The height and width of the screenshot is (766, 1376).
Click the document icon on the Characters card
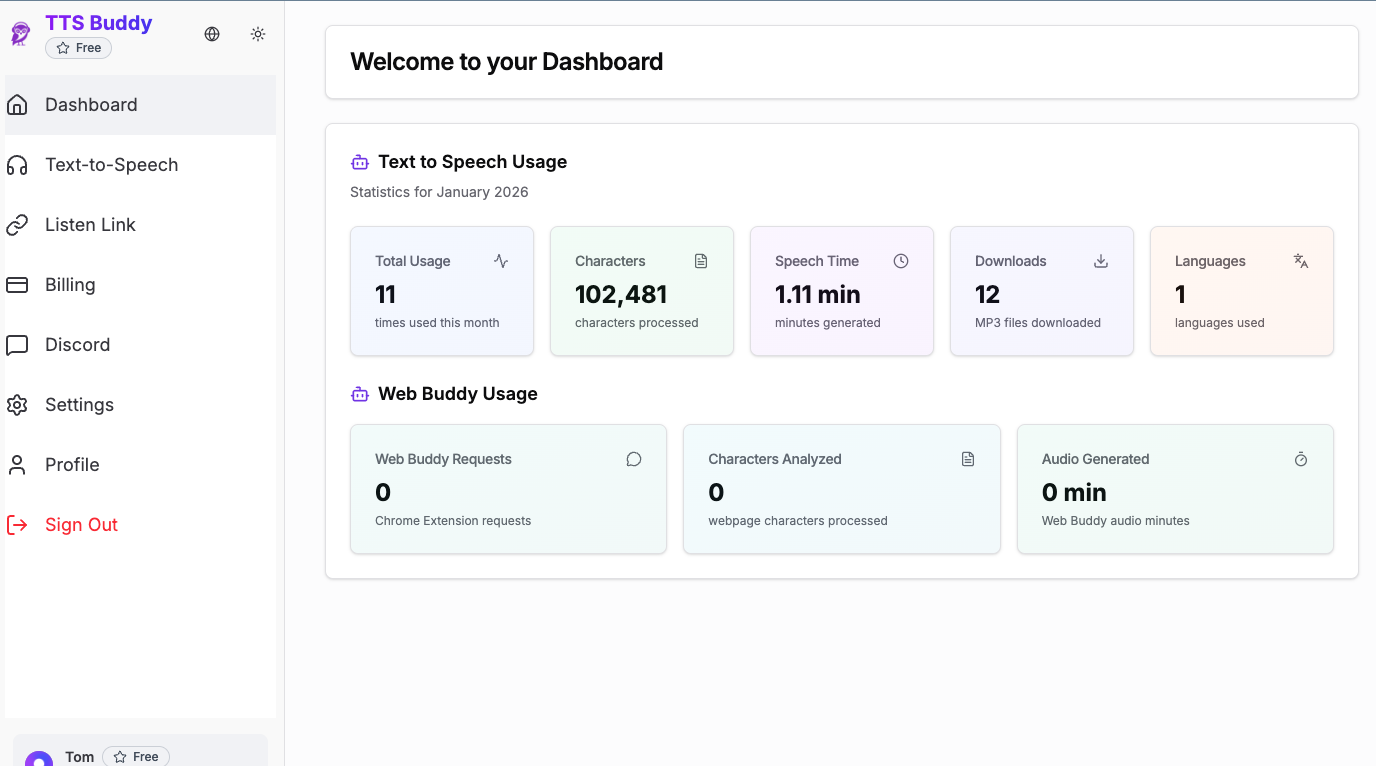tap(700, 260)
